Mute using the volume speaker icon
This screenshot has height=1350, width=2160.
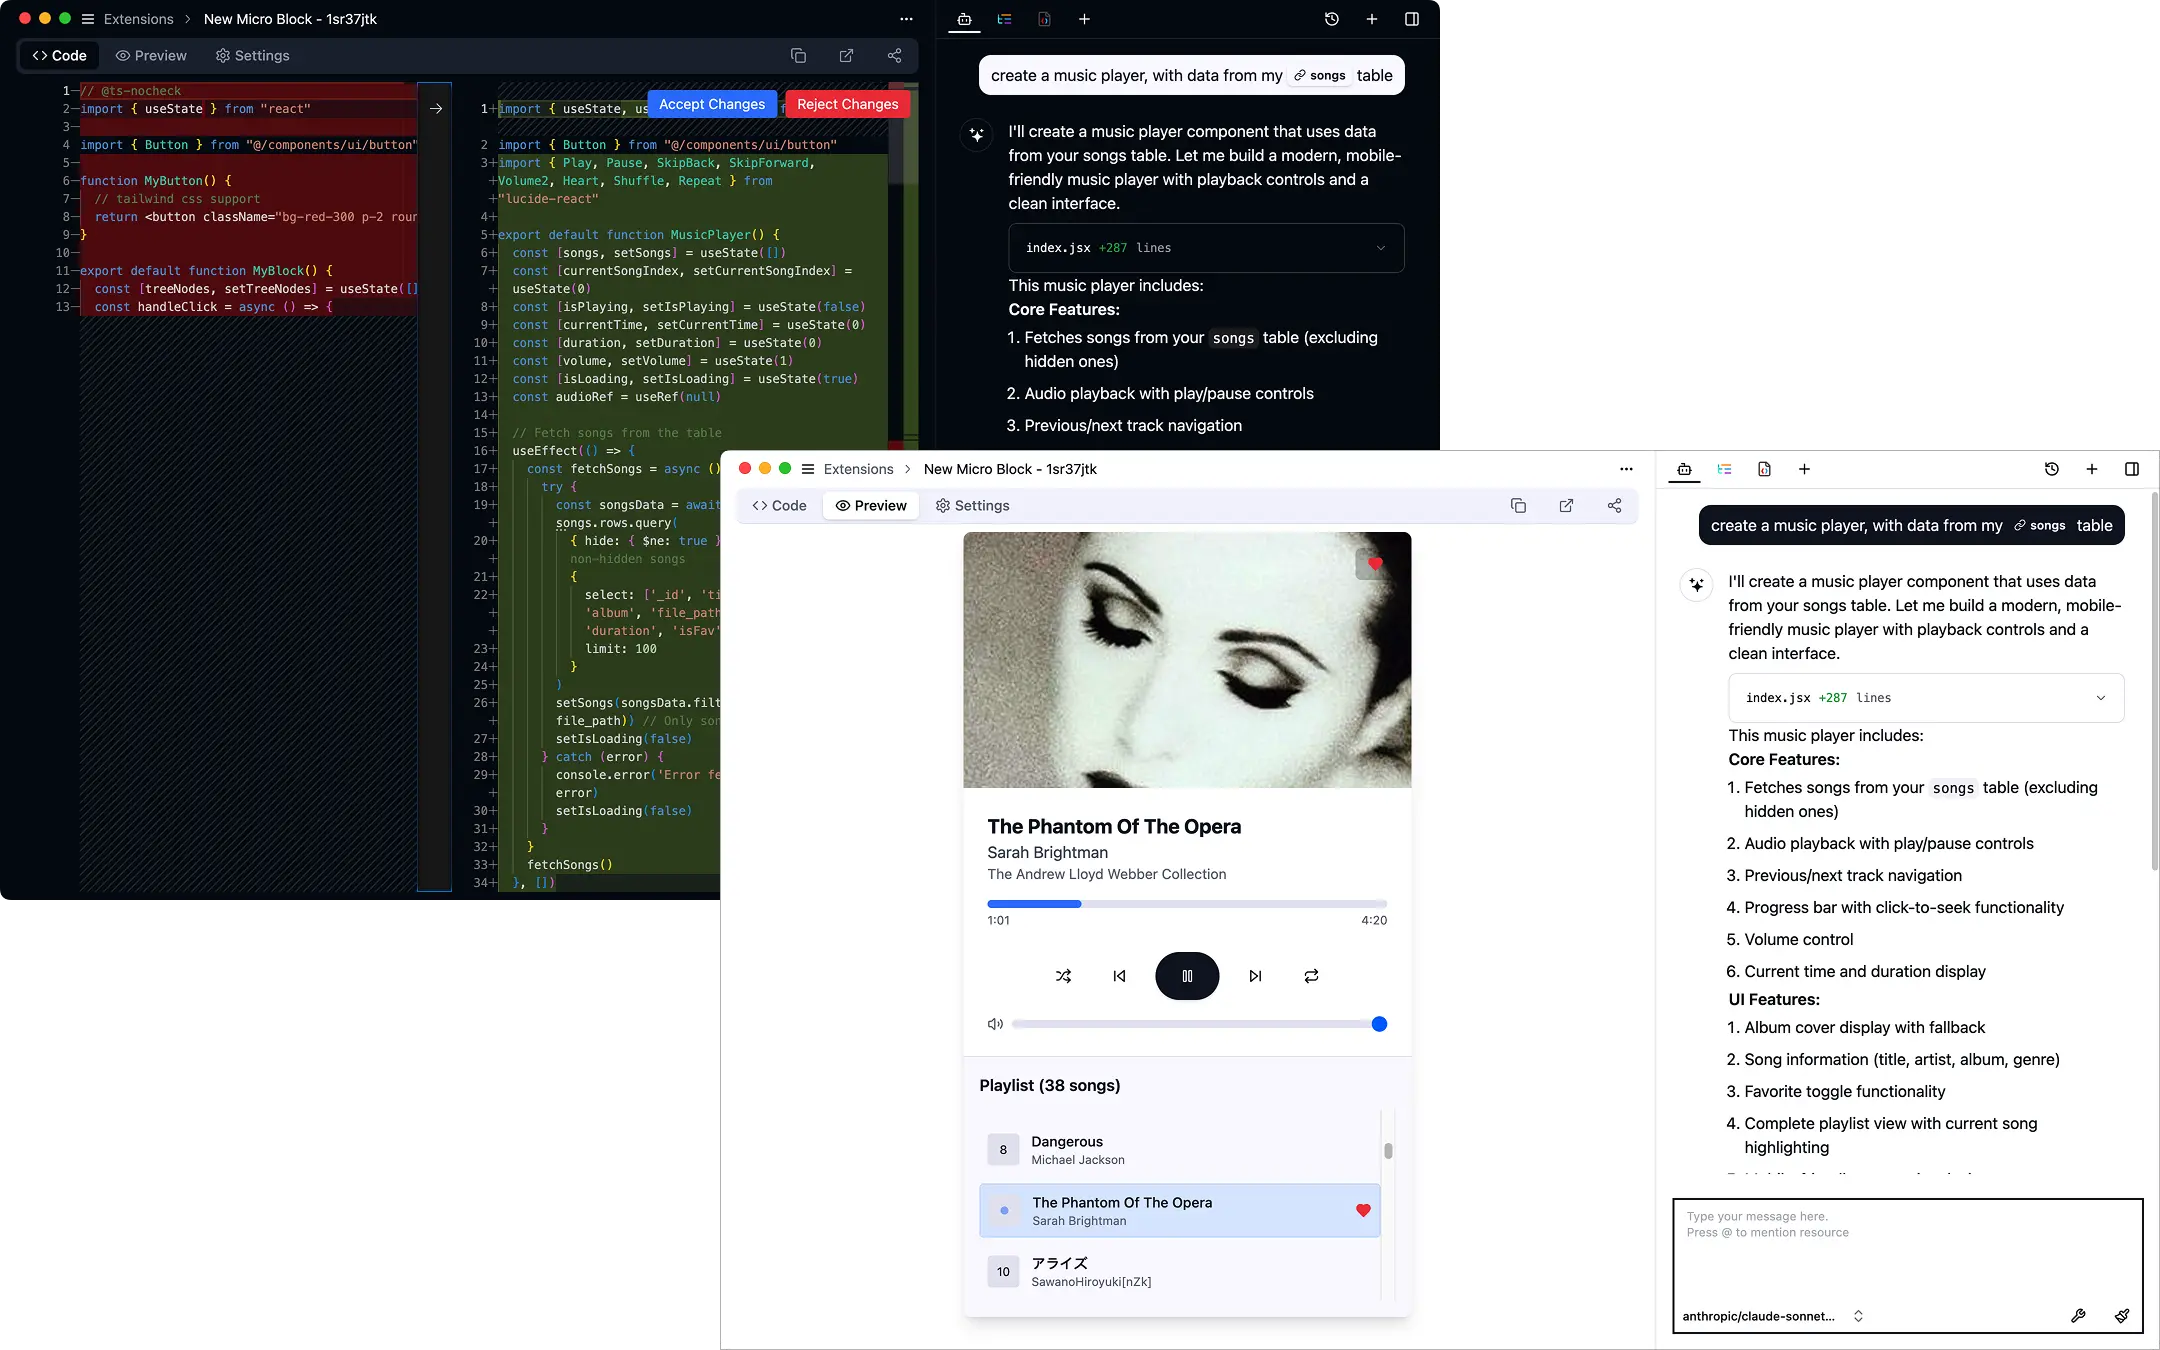(x=995, y=1024)
